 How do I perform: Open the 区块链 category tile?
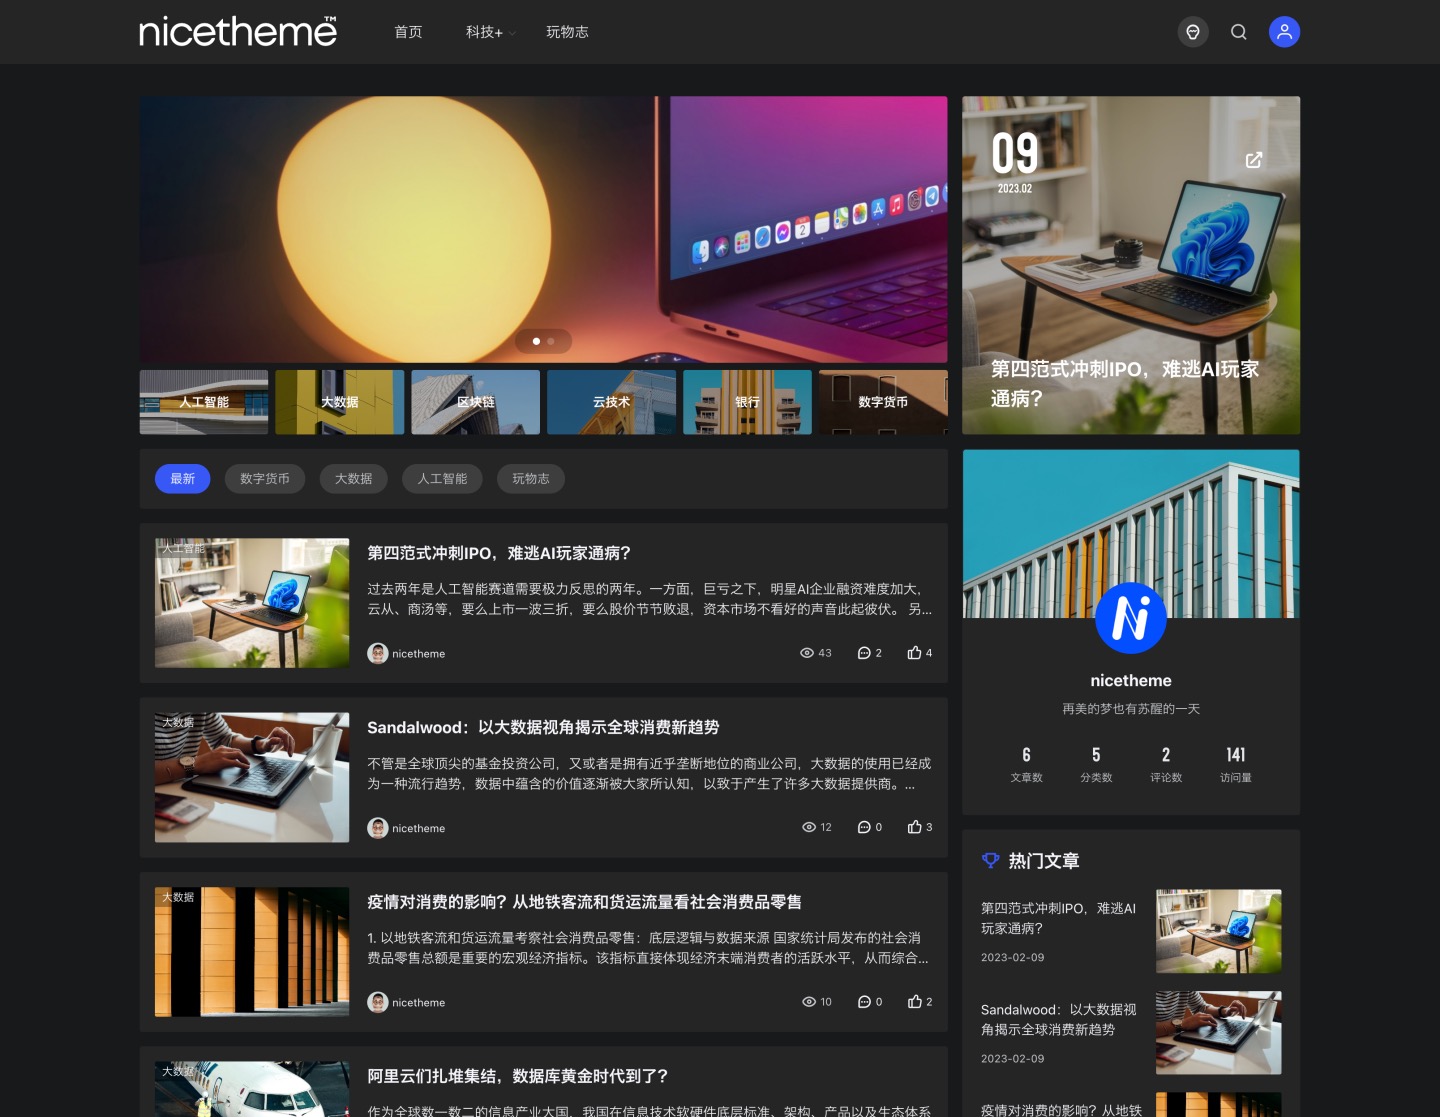476,402
